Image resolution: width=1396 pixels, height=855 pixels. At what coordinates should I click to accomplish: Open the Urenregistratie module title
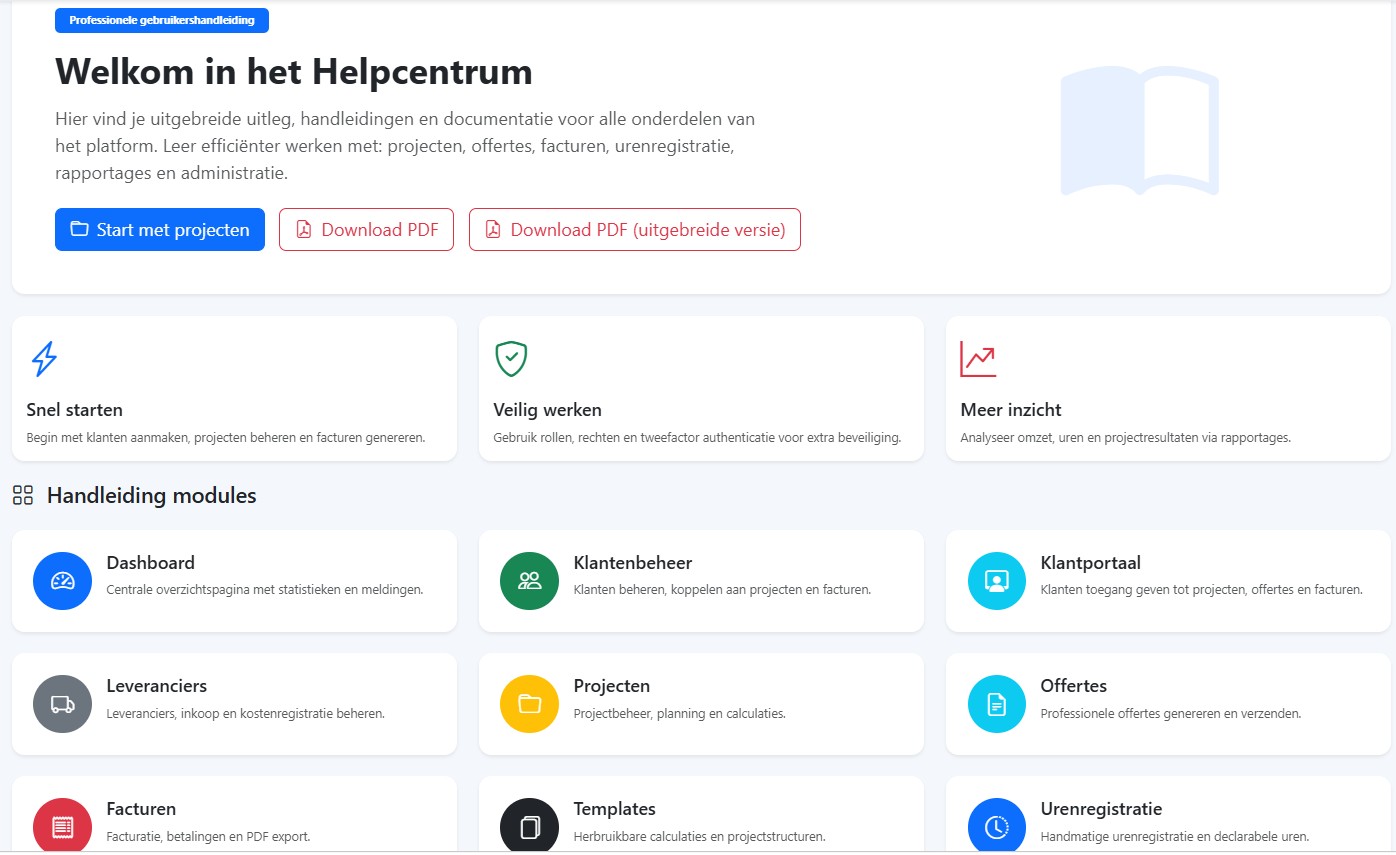[x=1102, y=809]
